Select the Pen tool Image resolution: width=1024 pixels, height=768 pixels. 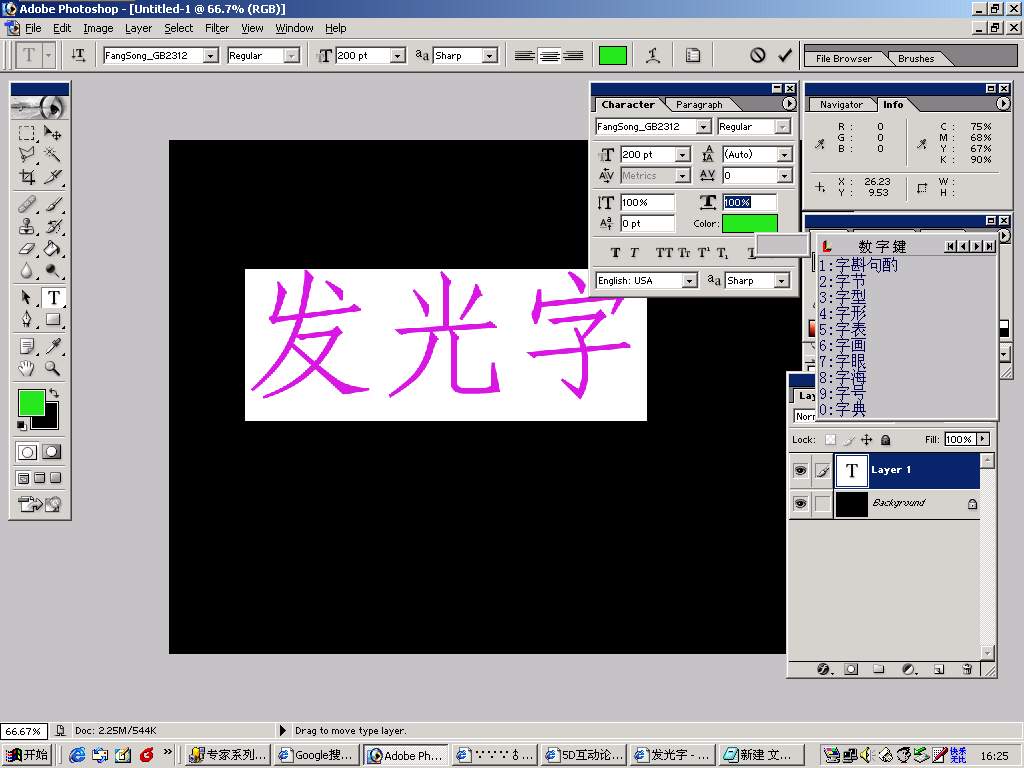coord(26,319)
